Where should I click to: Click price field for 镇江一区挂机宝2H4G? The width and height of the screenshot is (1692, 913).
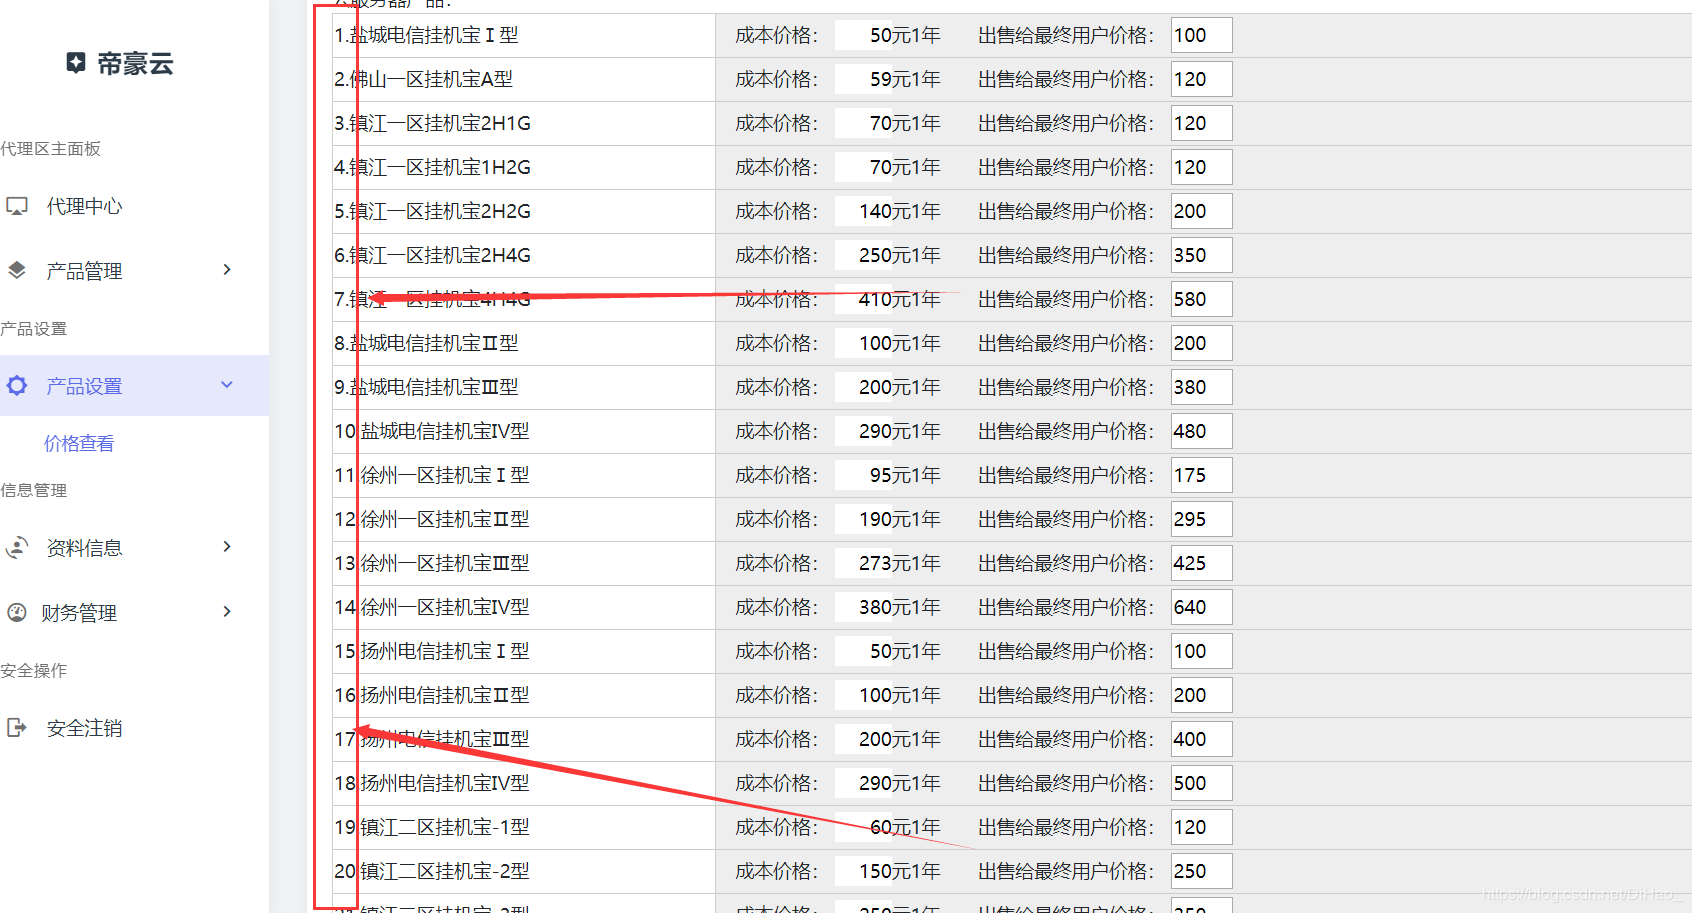(1201, 255)
